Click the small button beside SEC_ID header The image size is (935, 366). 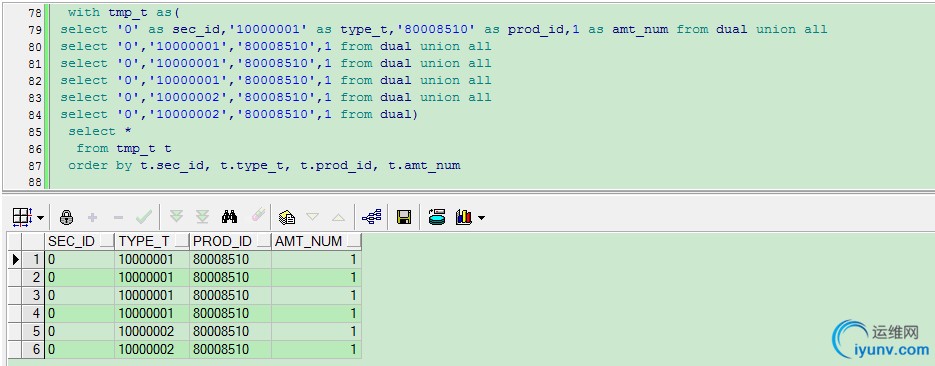pyautogui.click(x=107, y=241)
